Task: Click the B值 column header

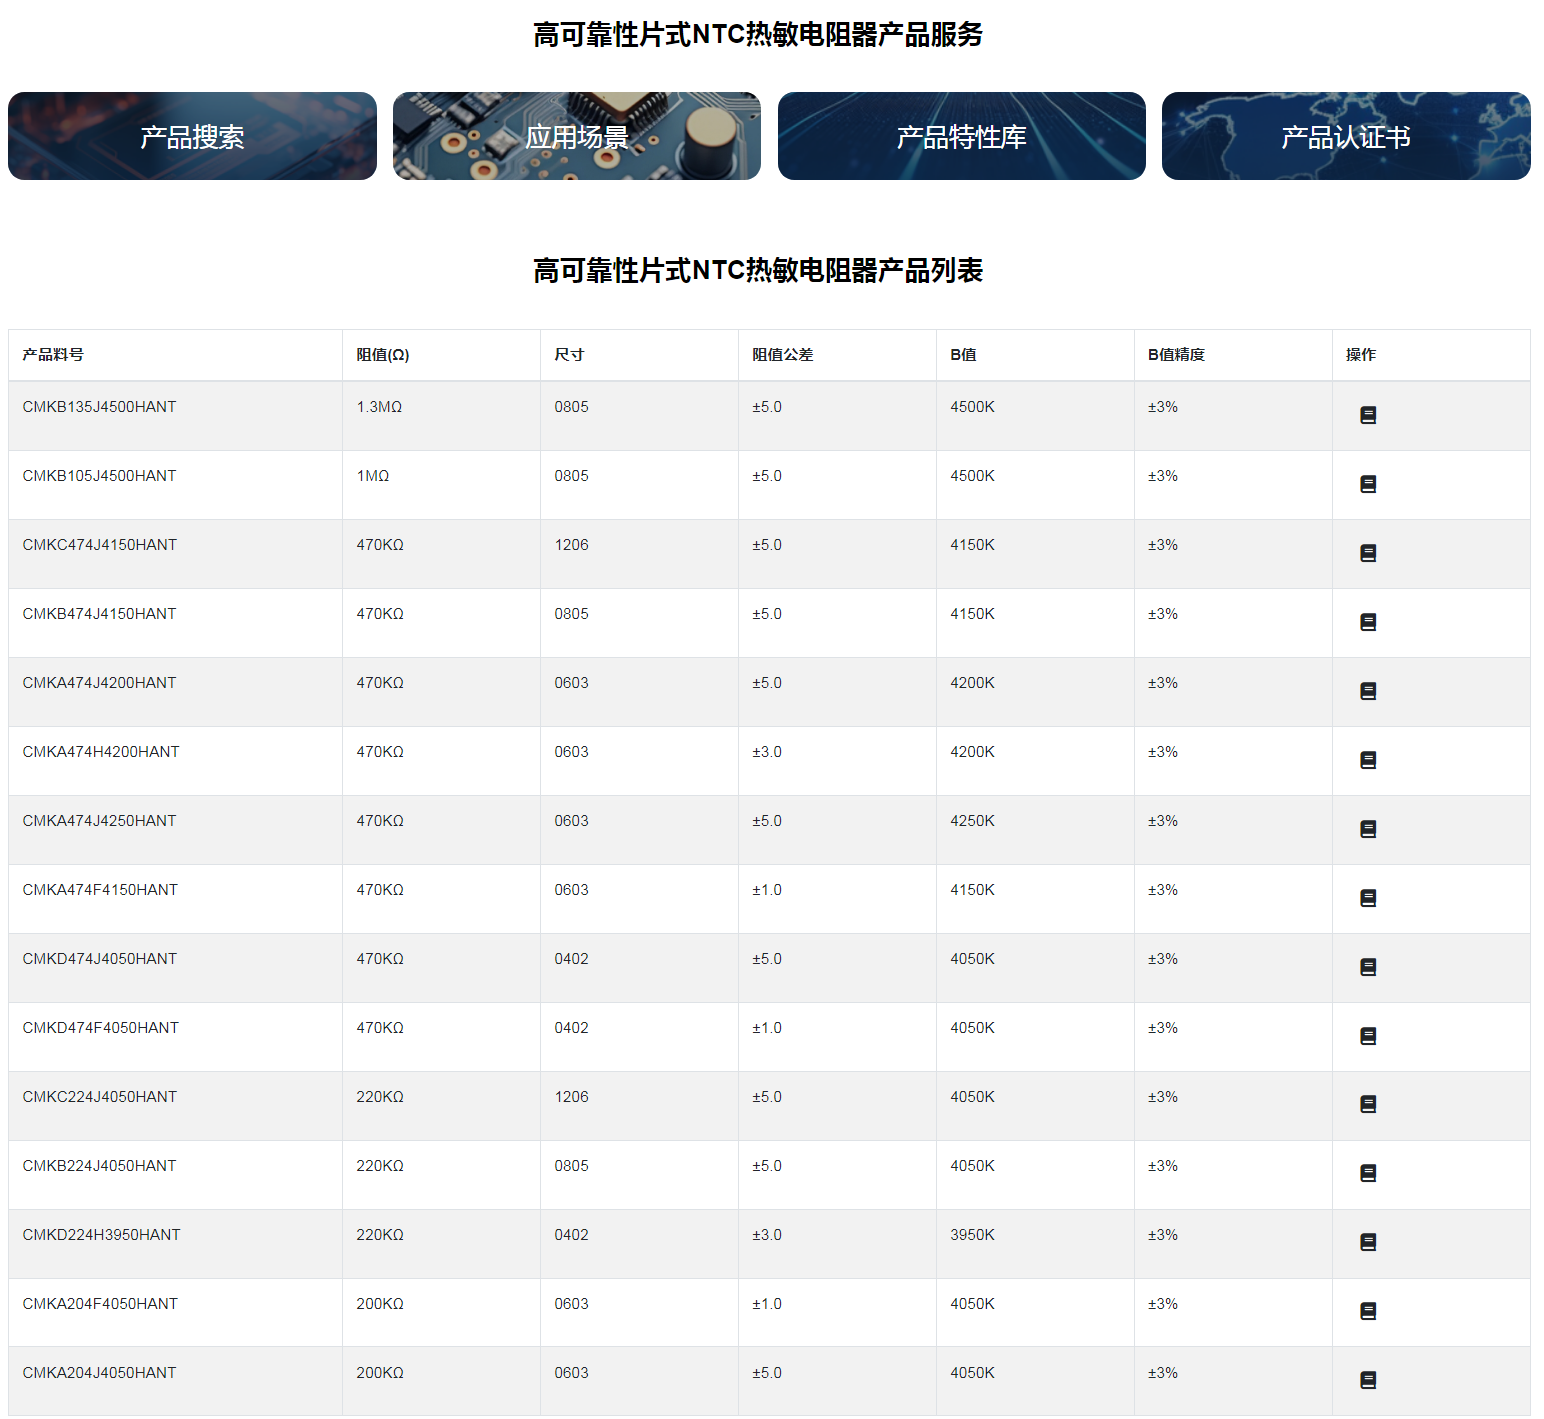Action: point(963,354)
